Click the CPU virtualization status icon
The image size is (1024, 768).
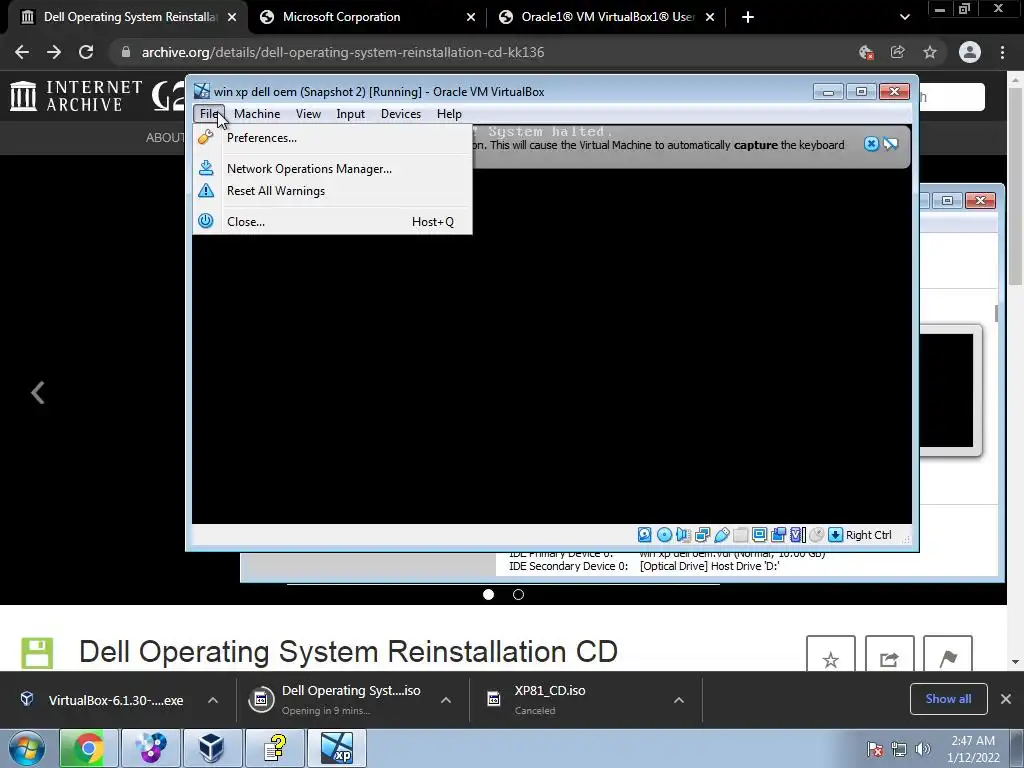[x=797, y=535]
